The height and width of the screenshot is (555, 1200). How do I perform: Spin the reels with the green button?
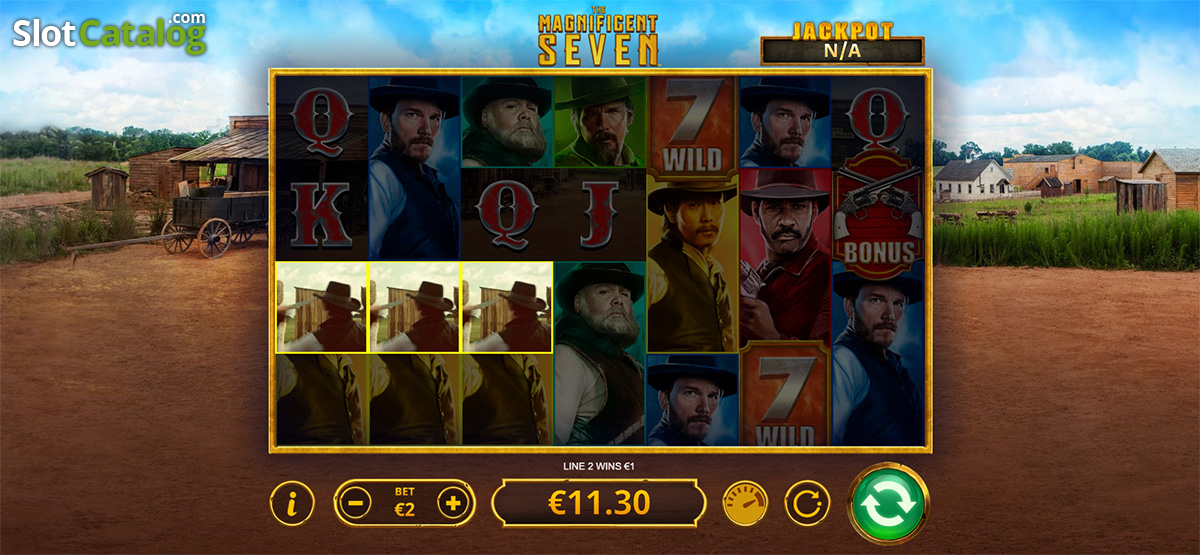pyautogui.click(x=888, y=504)
